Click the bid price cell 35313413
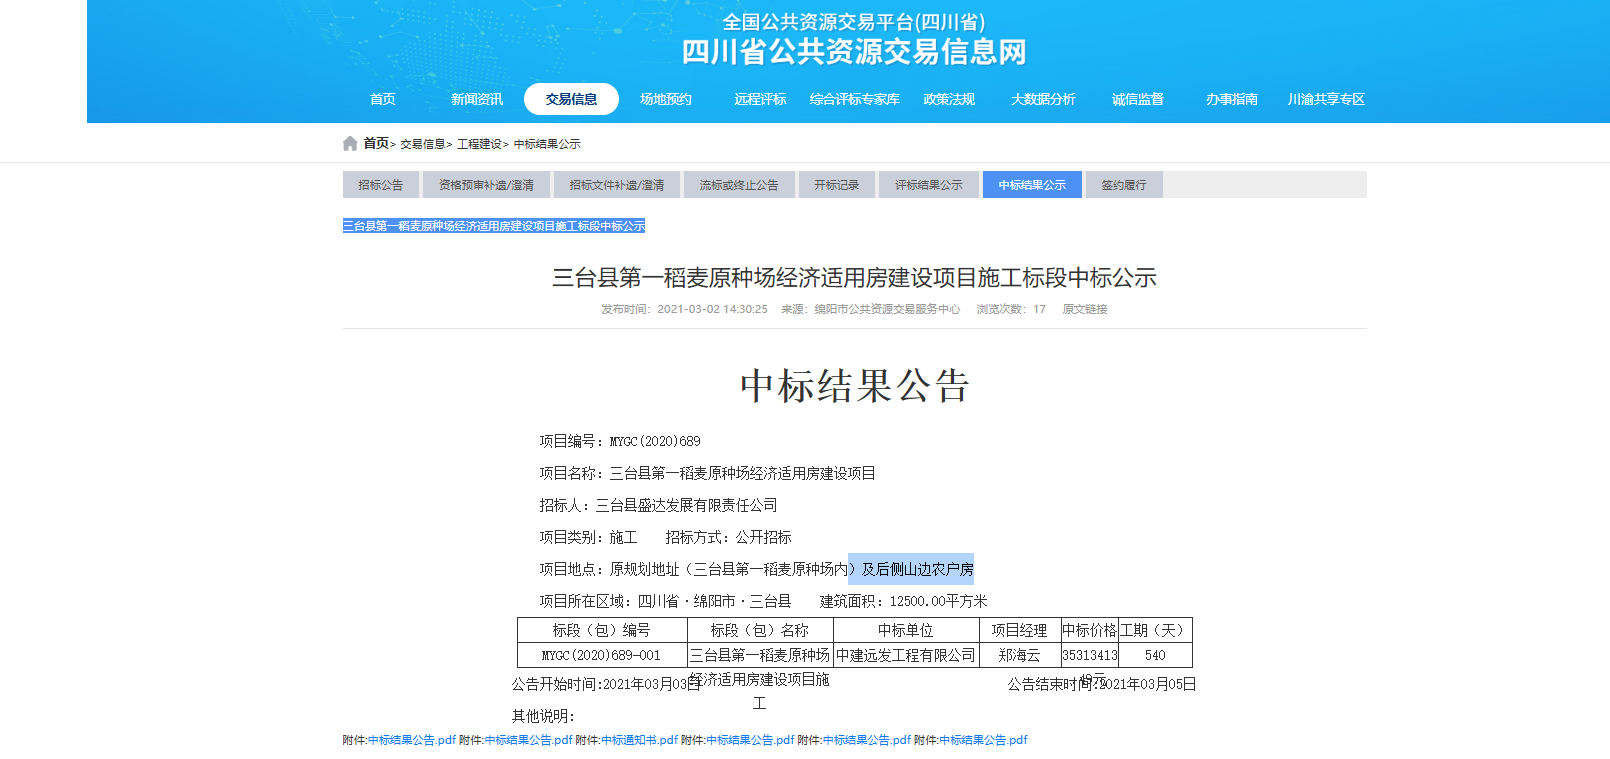Image resolution: width=1610 pixels, height=759 pixels. click(x=1089, y=655)
